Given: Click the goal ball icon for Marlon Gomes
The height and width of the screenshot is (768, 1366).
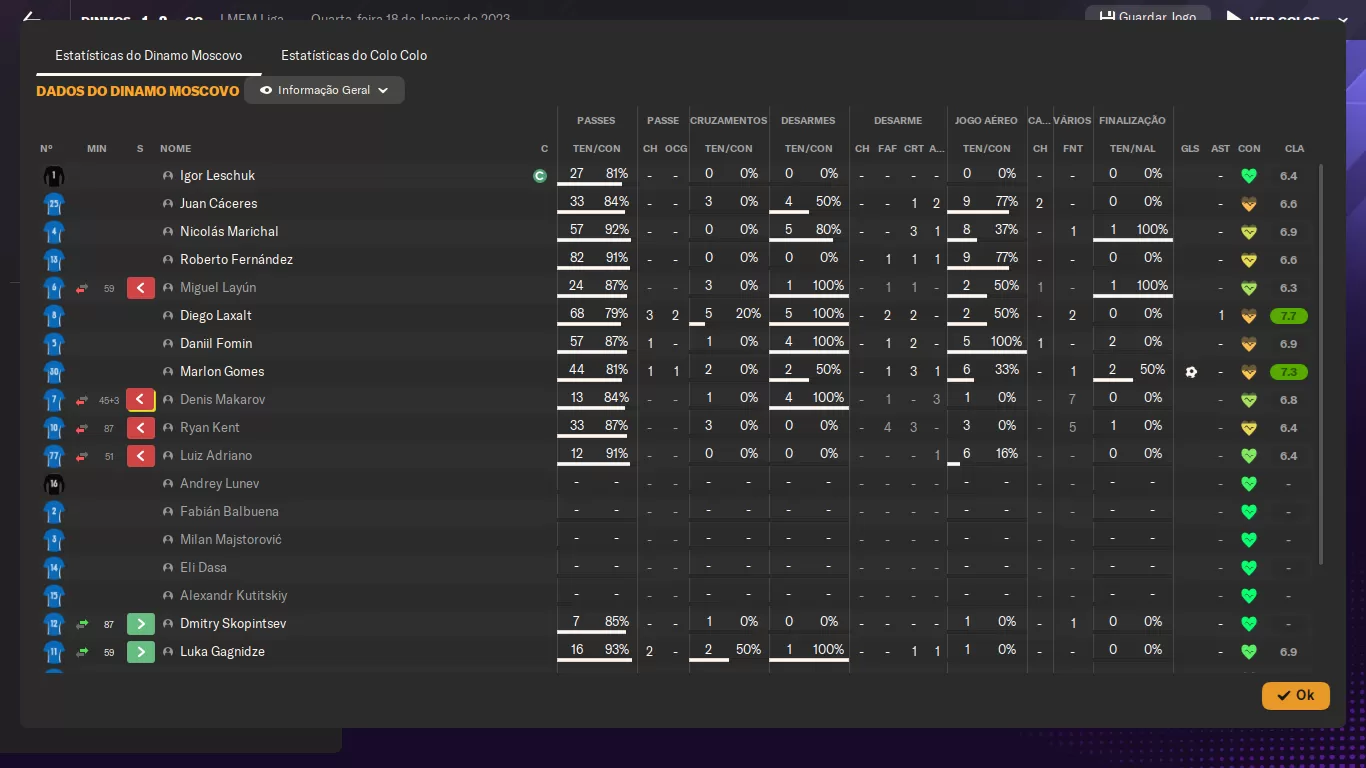Looking at the screenshot, I should (1191, 372).
